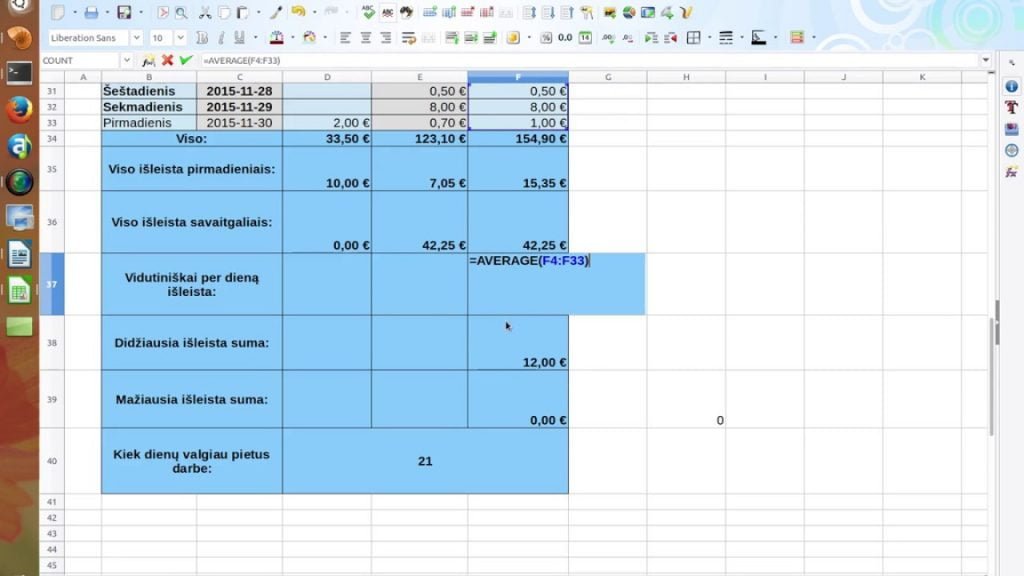The width and height of the screenshot is (1024, 576).
Task: Open Functions panel in the sidebar
Action: coord(1012,172)
